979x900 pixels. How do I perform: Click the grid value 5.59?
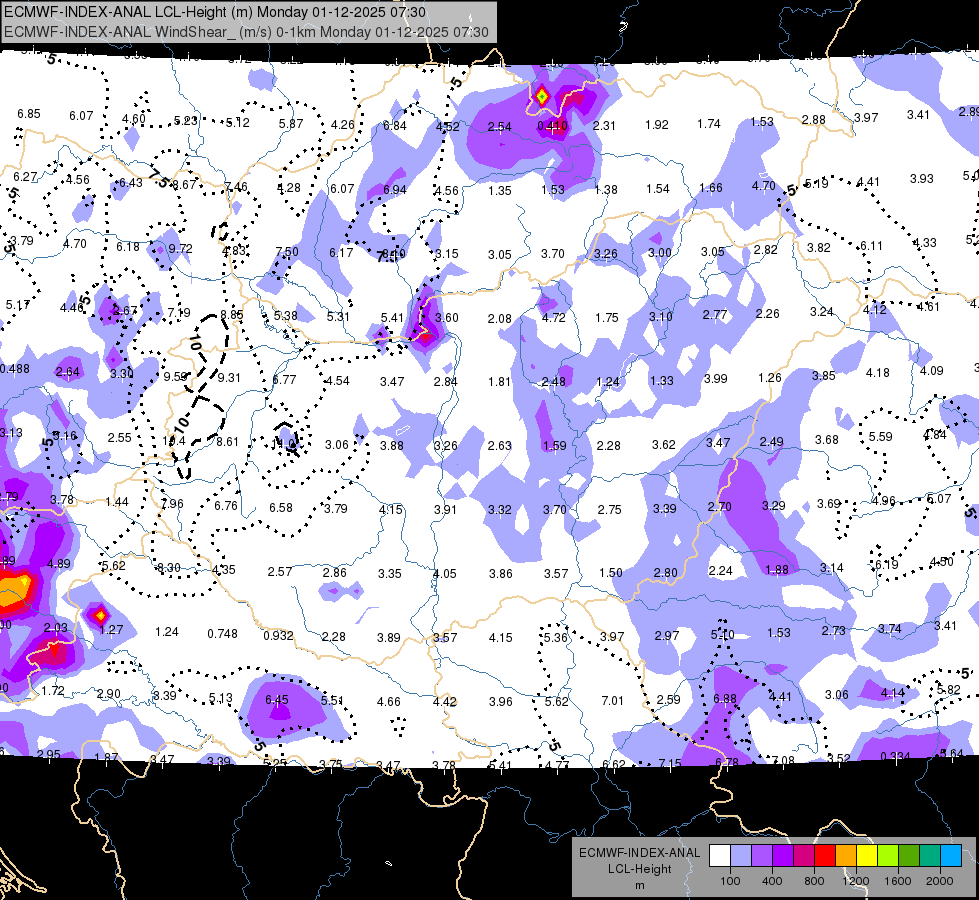(x=881, y=437)
